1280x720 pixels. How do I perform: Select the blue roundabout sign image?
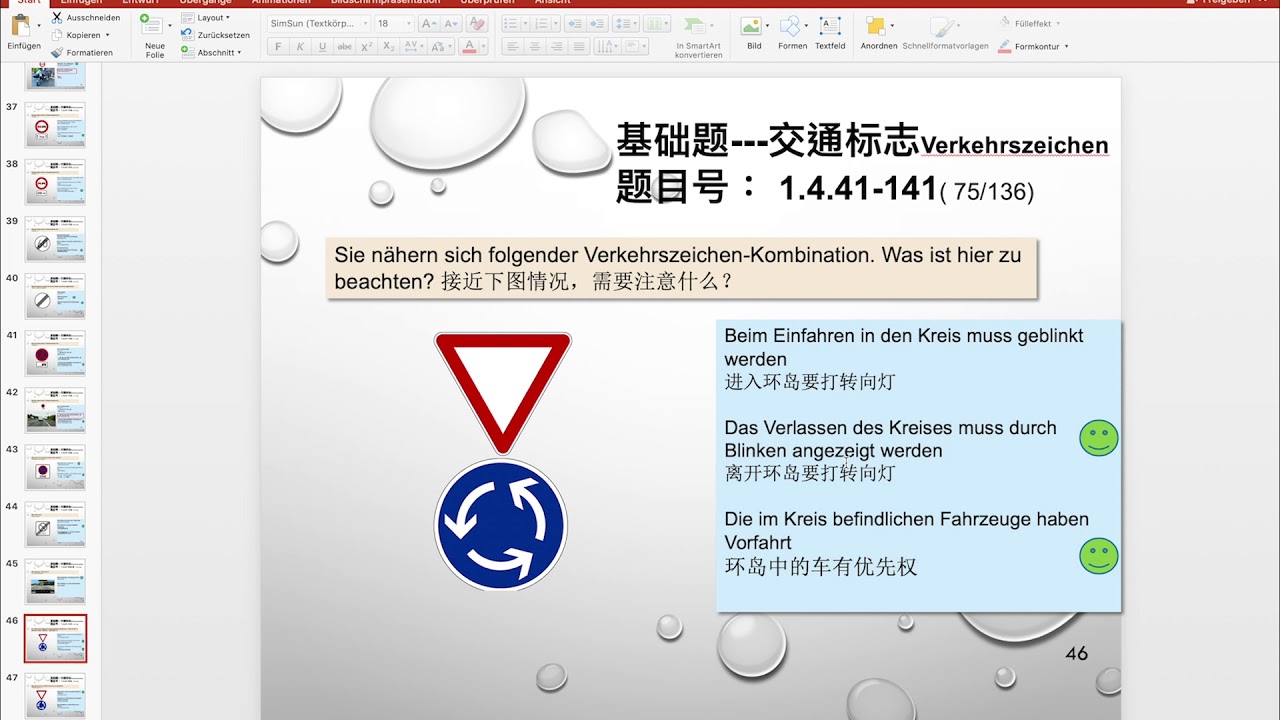point(501,525)
